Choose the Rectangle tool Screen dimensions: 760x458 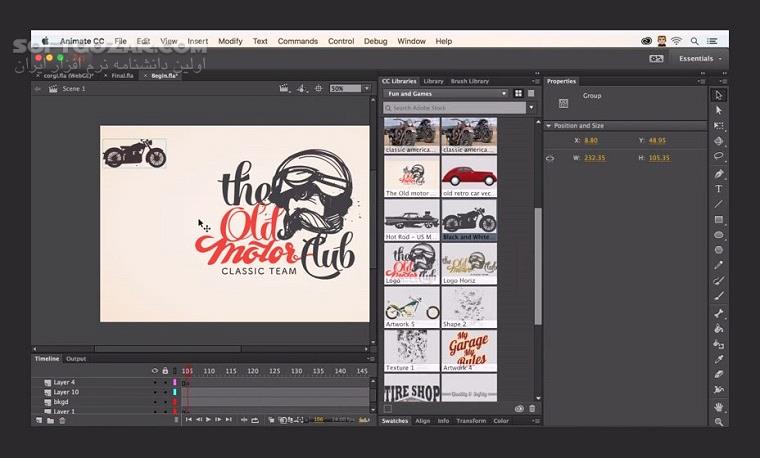coord(719,220)
